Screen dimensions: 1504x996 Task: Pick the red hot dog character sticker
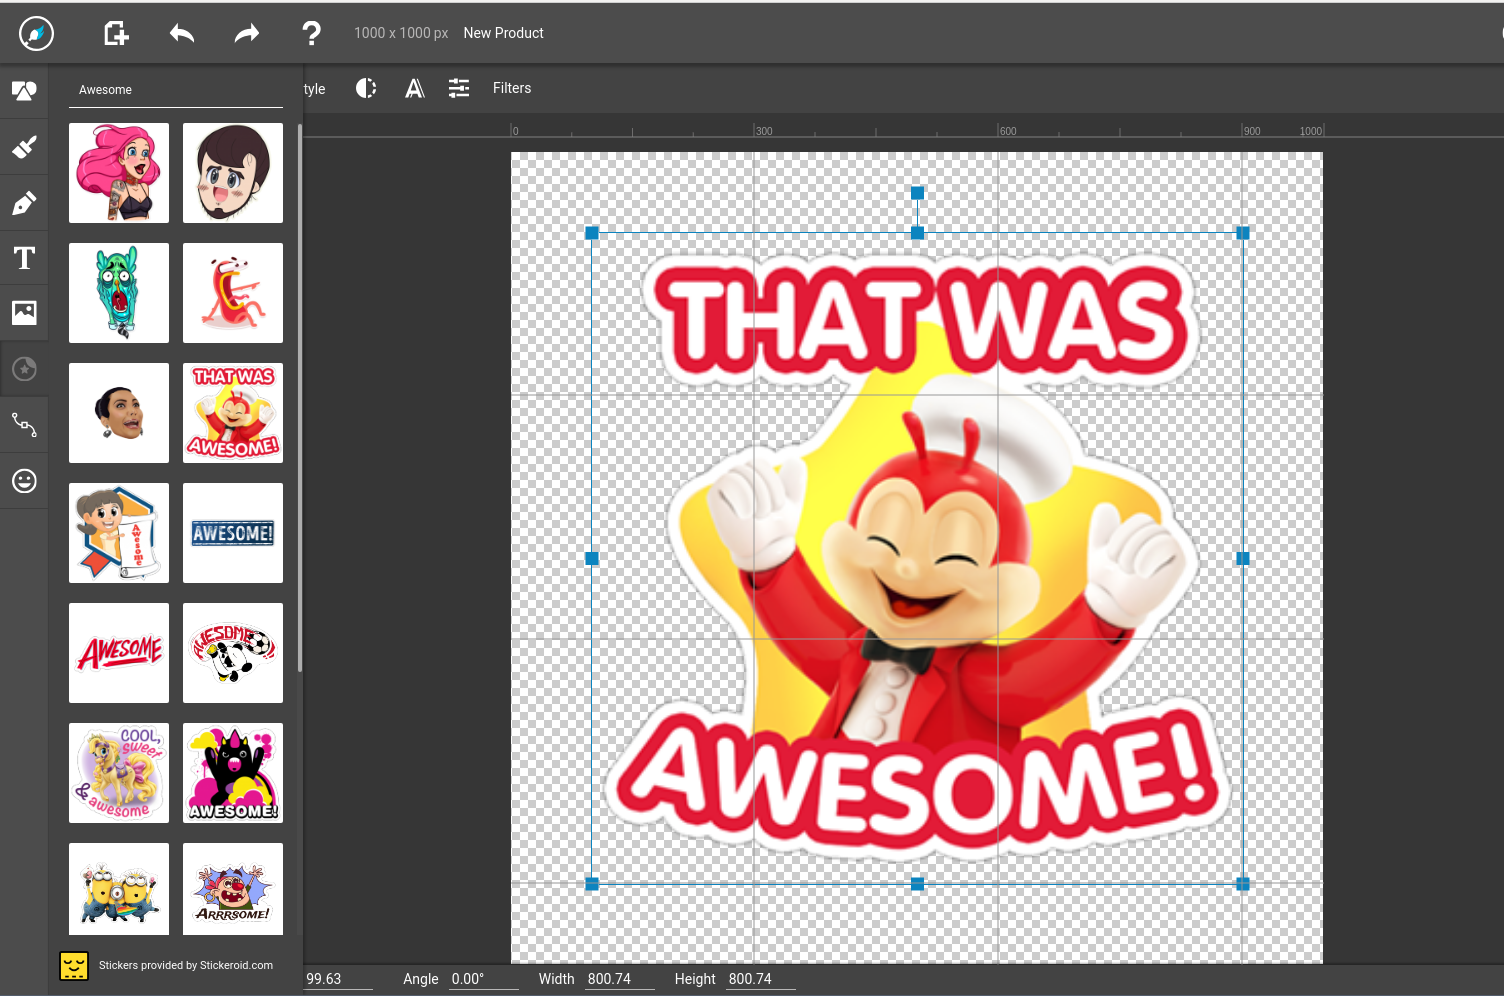coord(233,293)
